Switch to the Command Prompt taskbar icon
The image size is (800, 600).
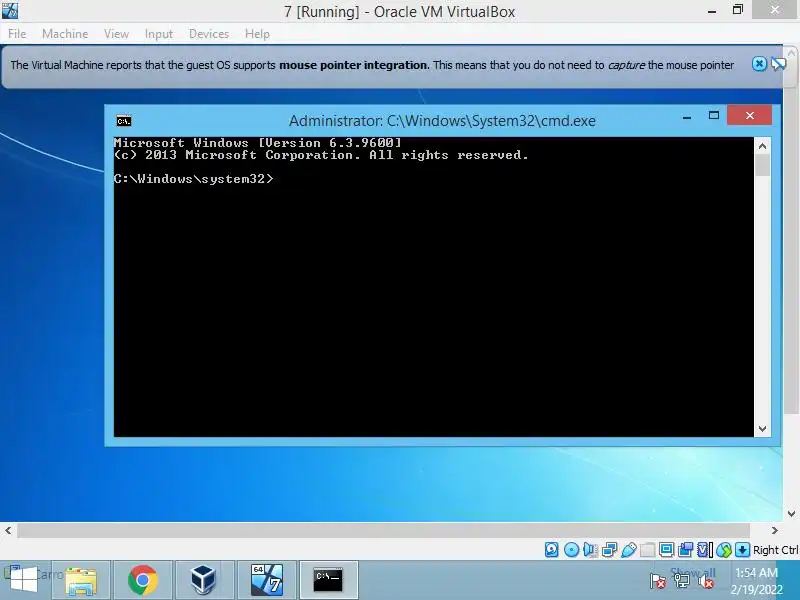click(329, 580)
